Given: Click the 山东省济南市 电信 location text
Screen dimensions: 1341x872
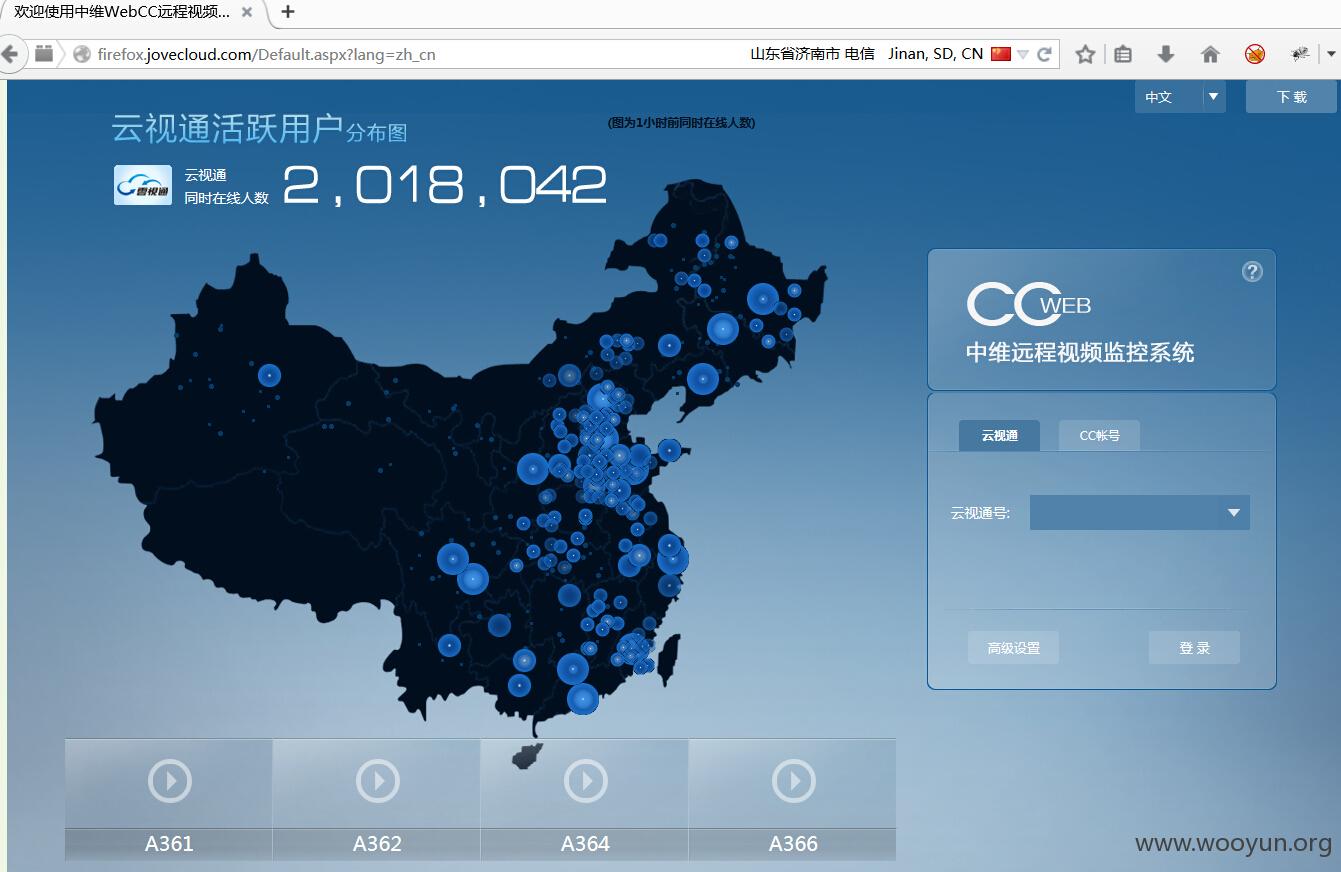Looking at the screenshot, I should [x=812, y=54].
